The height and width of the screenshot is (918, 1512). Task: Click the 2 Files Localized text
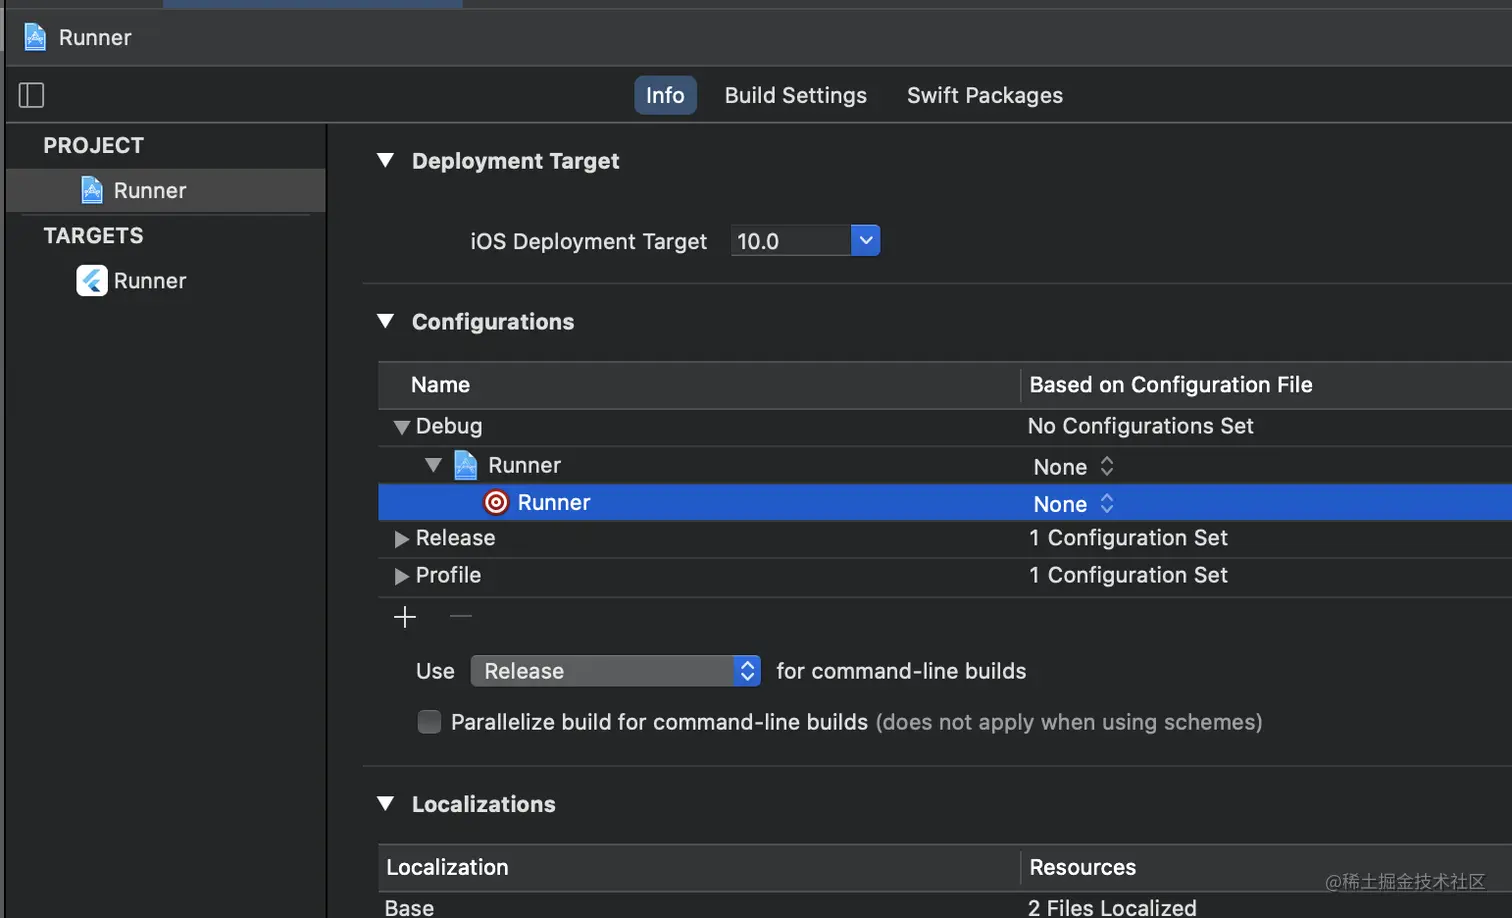(1112, 907)
